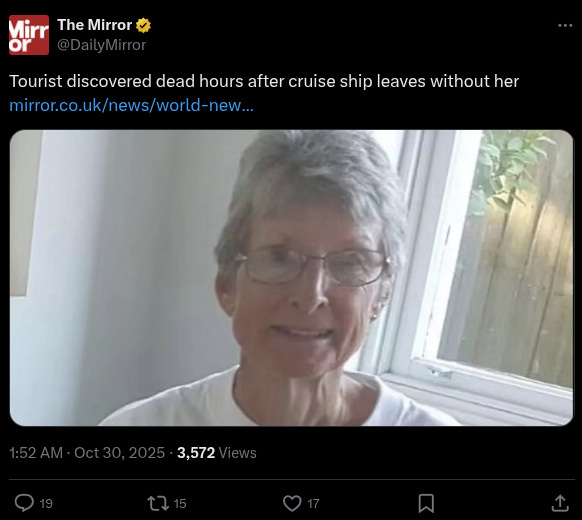Open The Mirror's red profile avatar
This screenshot has height=520, width=582.
click(x=29, y=35)
